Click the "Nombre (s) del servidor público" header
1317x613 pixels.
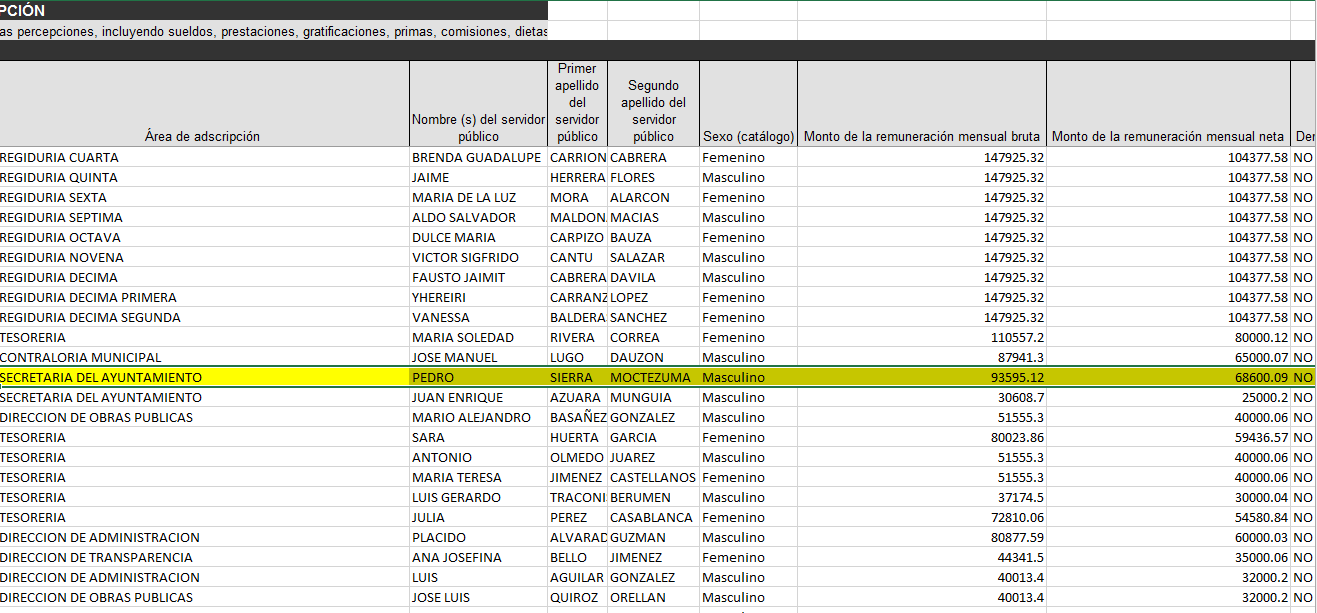point(478,127)
